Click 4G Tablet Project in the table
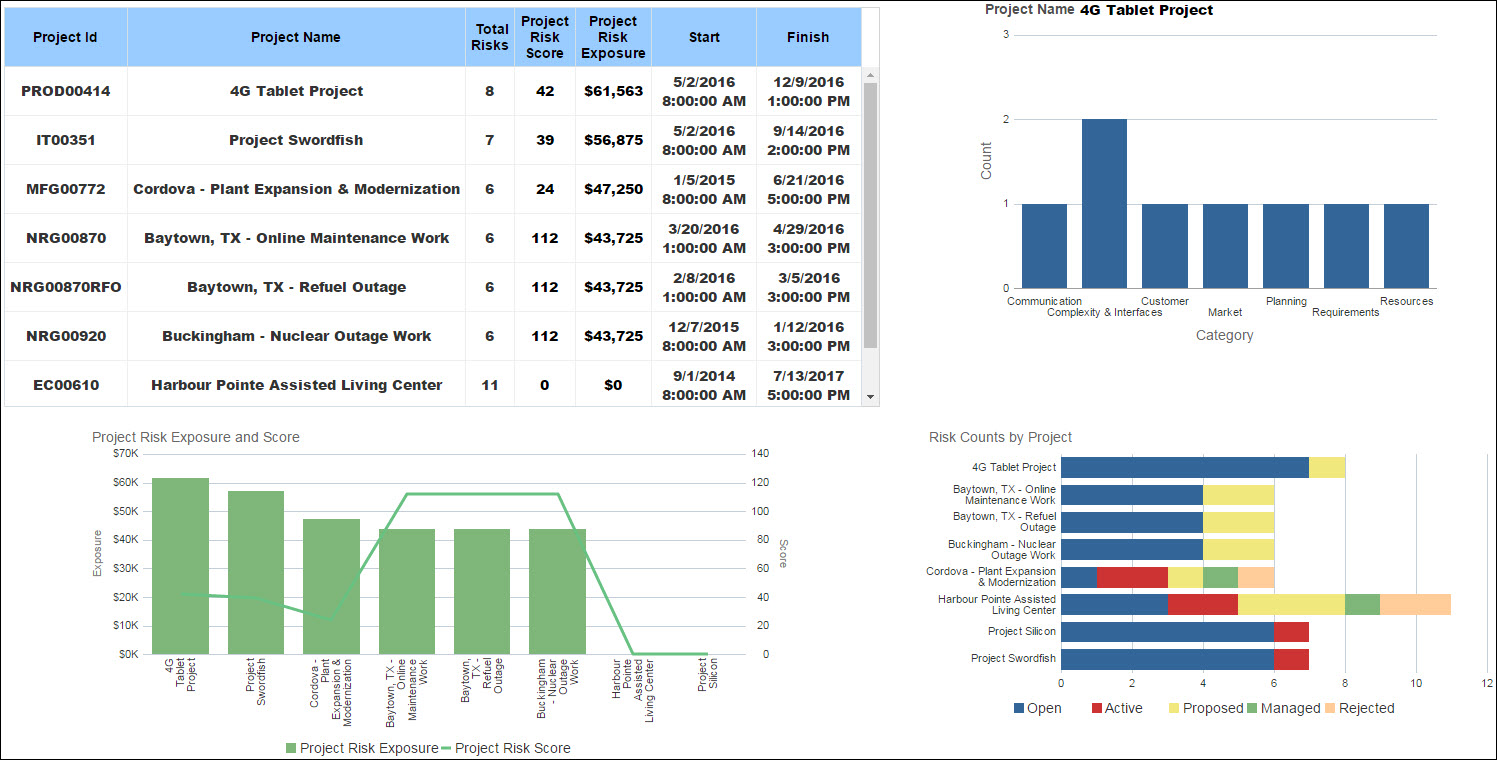Viewport: 1497px width, 760px height. point(296,91)
